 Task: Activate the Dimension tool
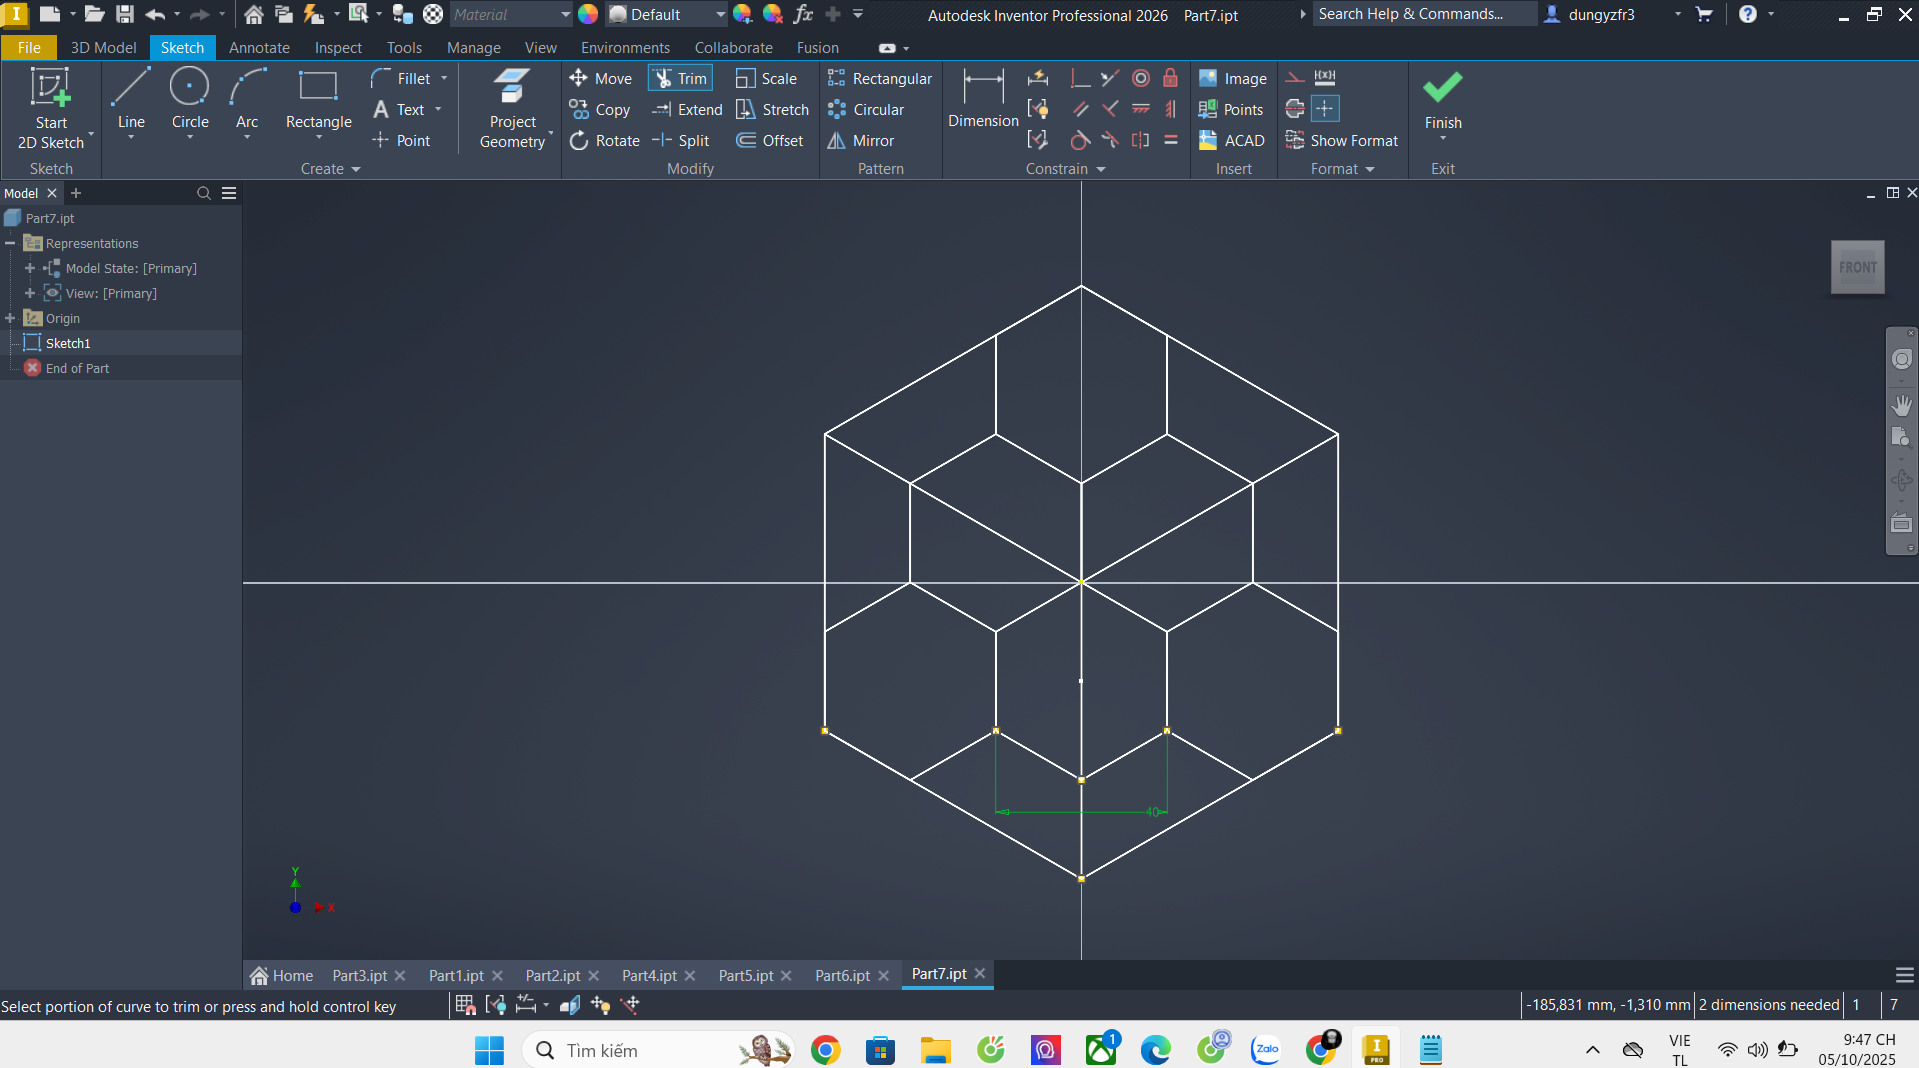point(983,100)
